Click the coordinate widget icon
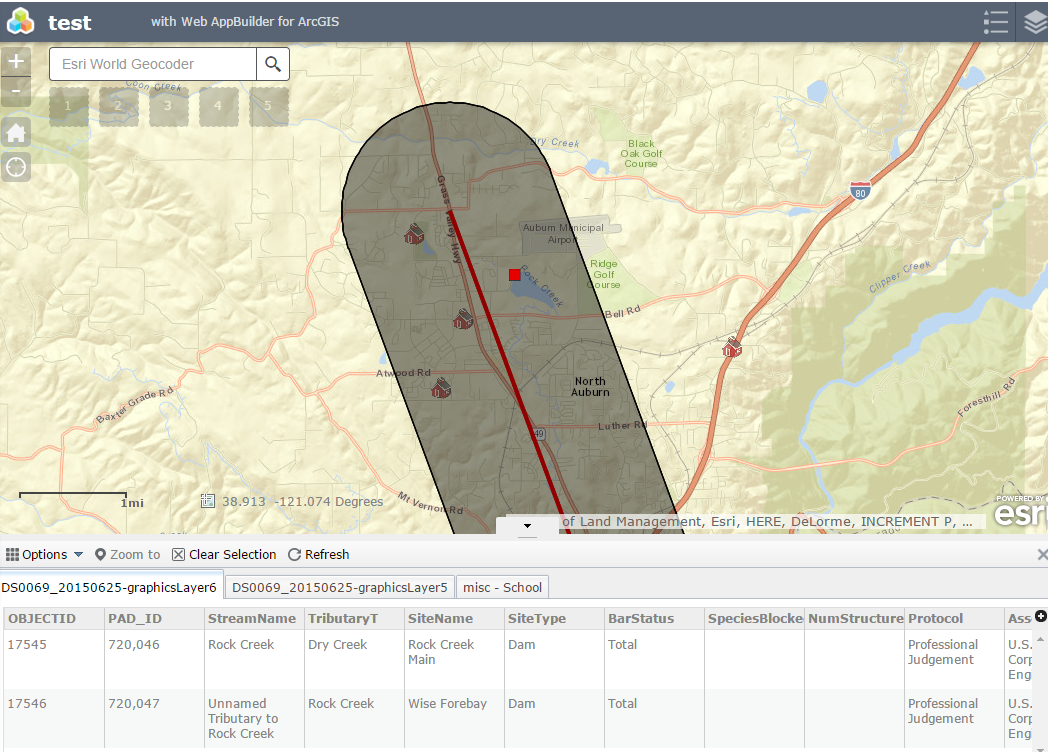 (x=208, y=501)
